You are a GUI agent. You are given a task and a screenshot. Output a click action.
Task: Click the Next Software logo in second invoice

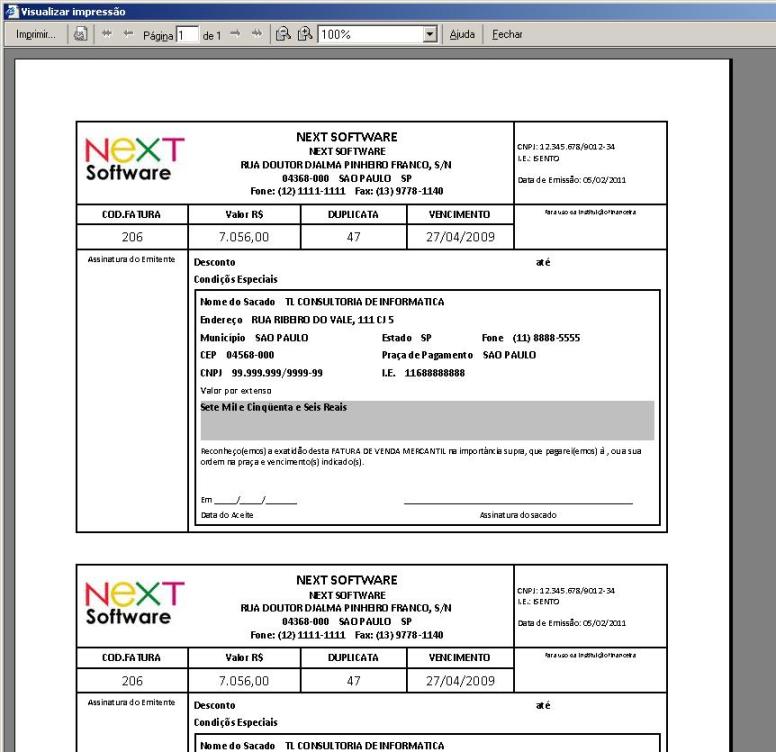coord(134,603)
